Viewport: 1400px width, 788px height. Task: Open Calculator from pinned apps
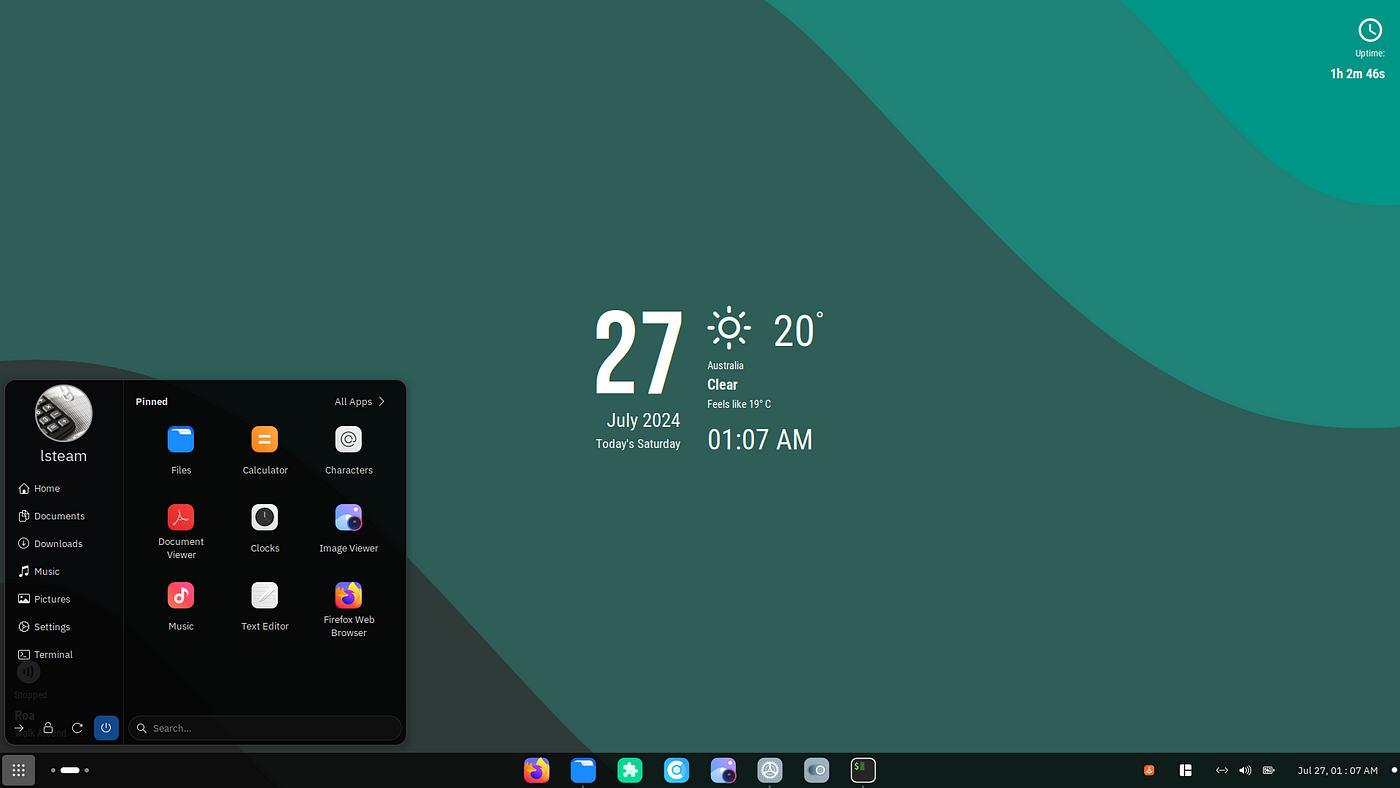pos(264,440)
